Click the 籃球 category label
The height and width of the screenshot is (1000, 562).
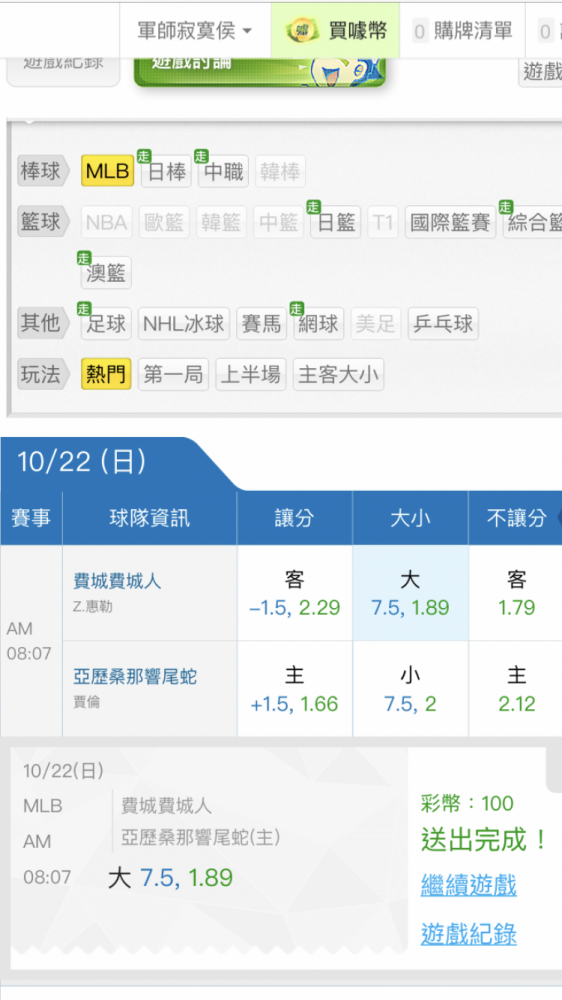(x=42, y=222)
